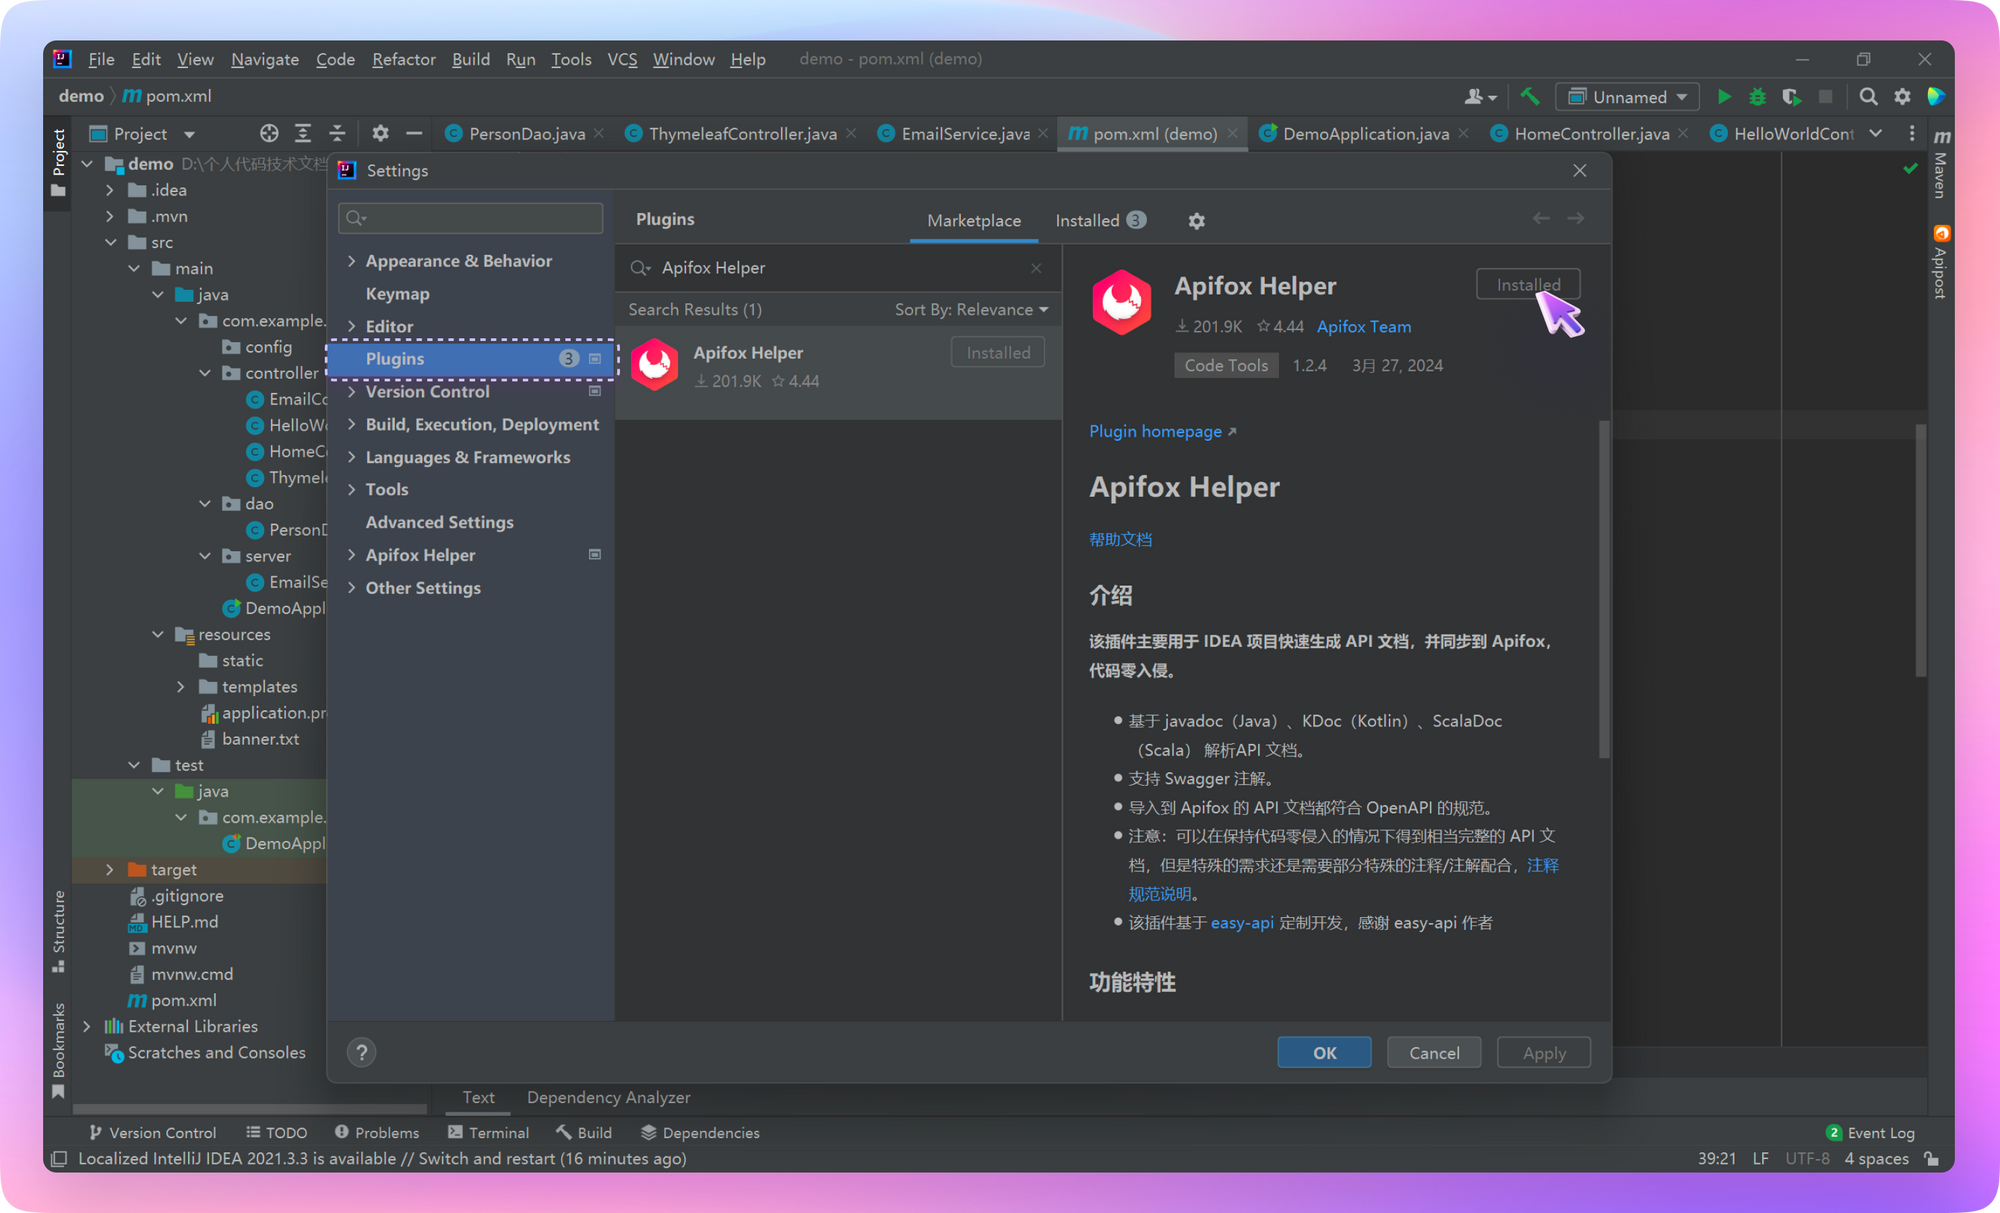Click the easy-api link
2000x1213 pixels.
click(1242, 923)
